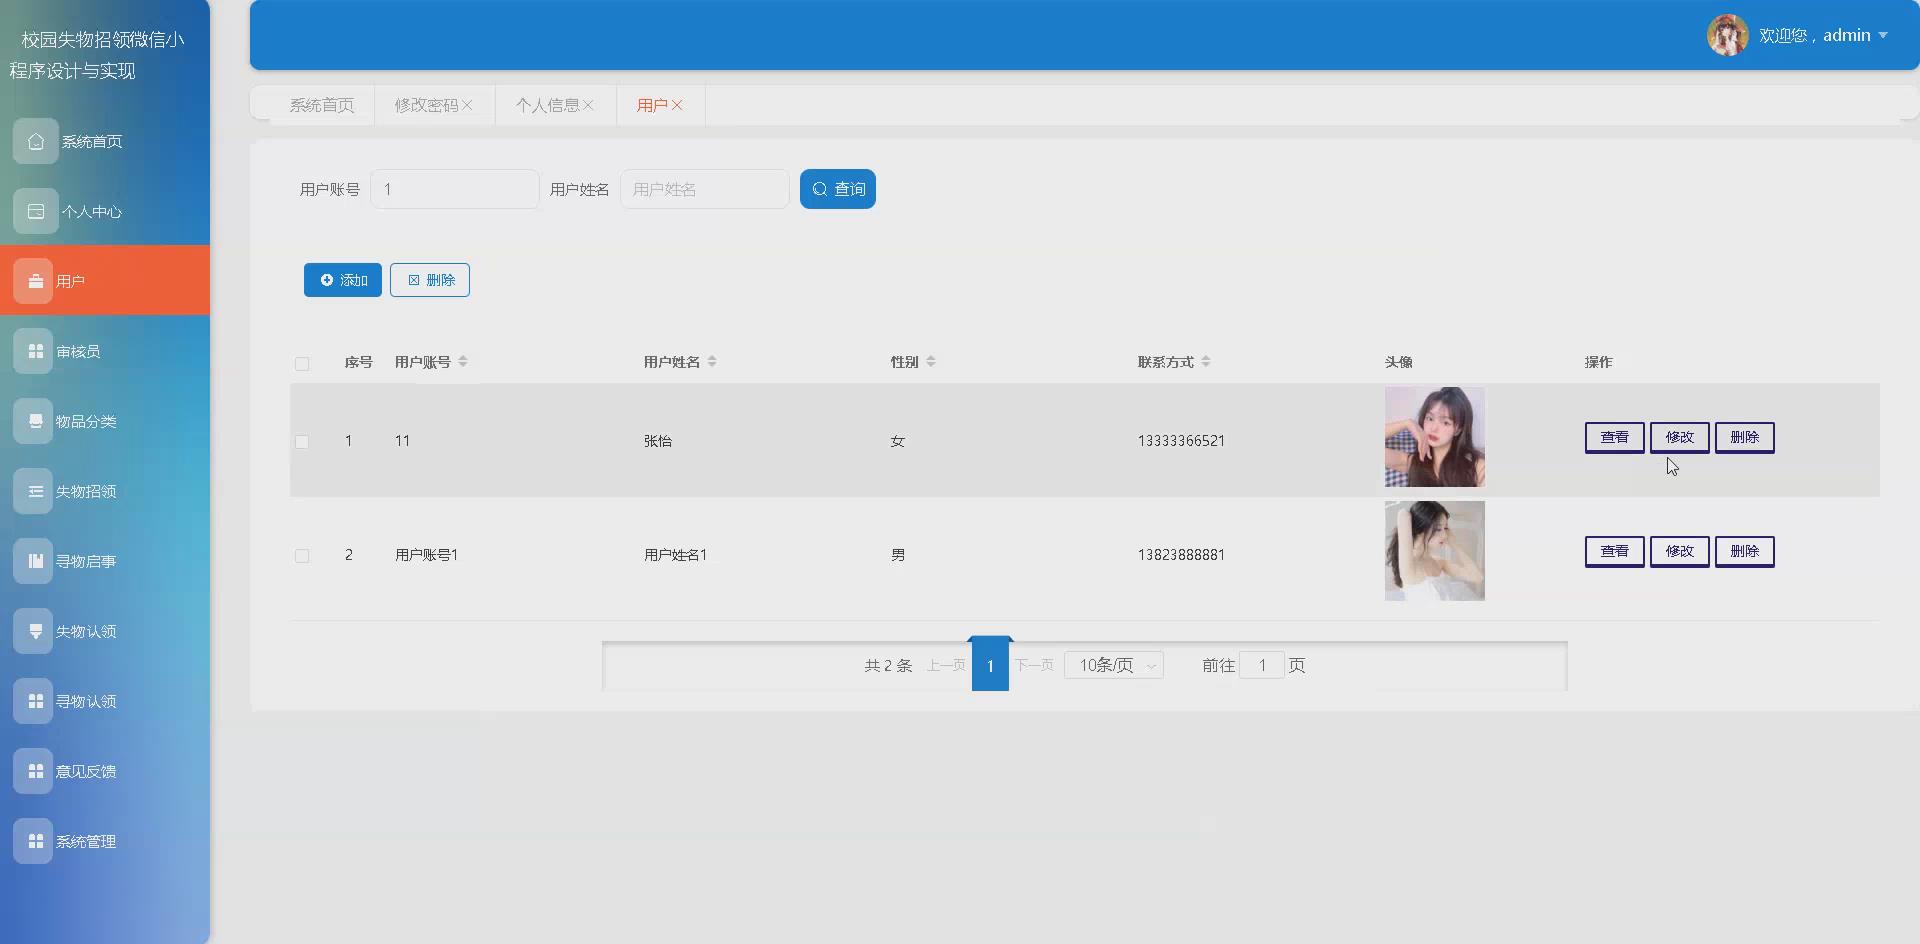Viewport: 1920px width, 944px height.
Task: Check the select-all checkbox in table header
Action: [303, 363]
